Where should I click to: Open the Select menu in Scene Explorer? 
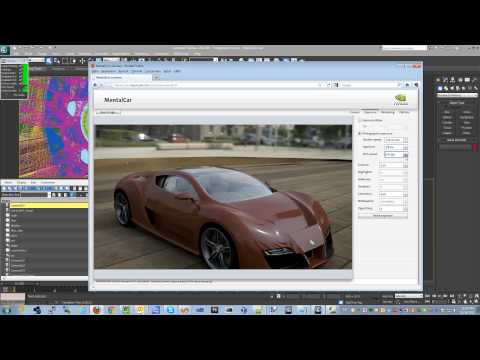click(x=8, y=183)
